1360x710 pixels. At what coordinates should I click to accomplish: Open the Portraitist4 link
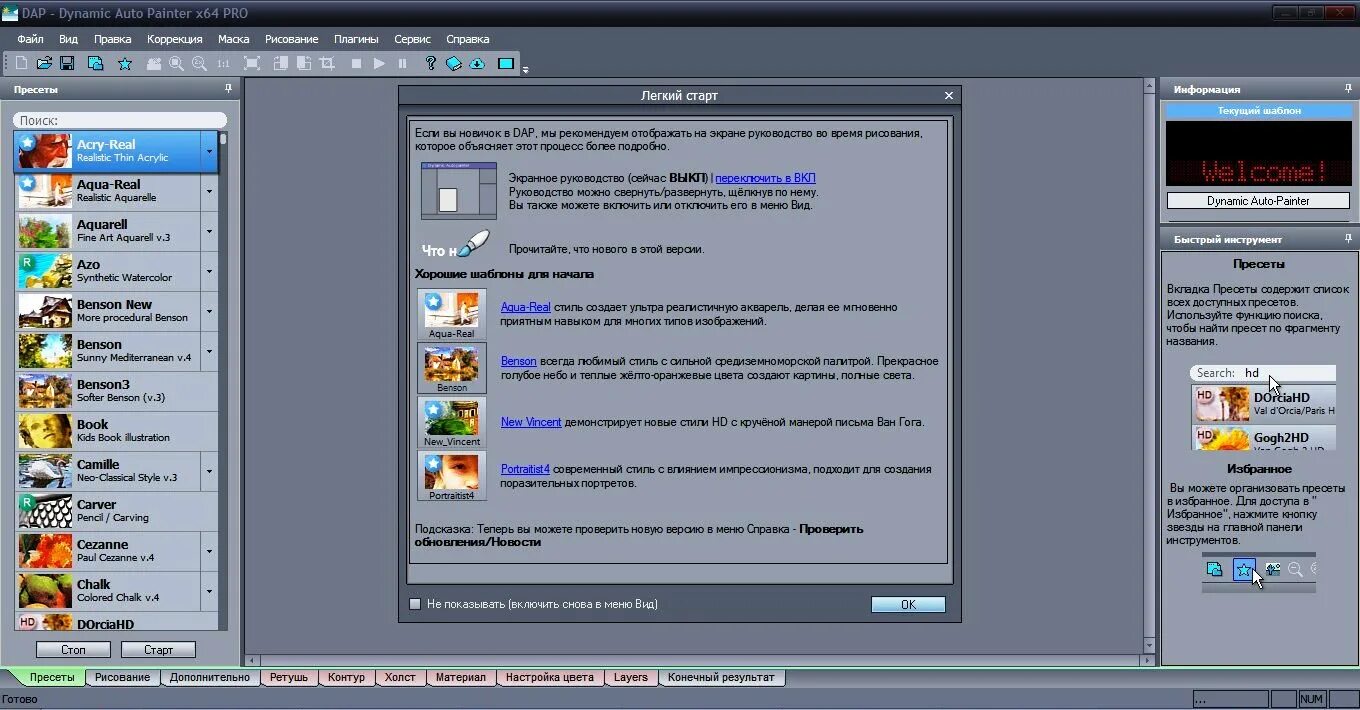click(525, 468)
